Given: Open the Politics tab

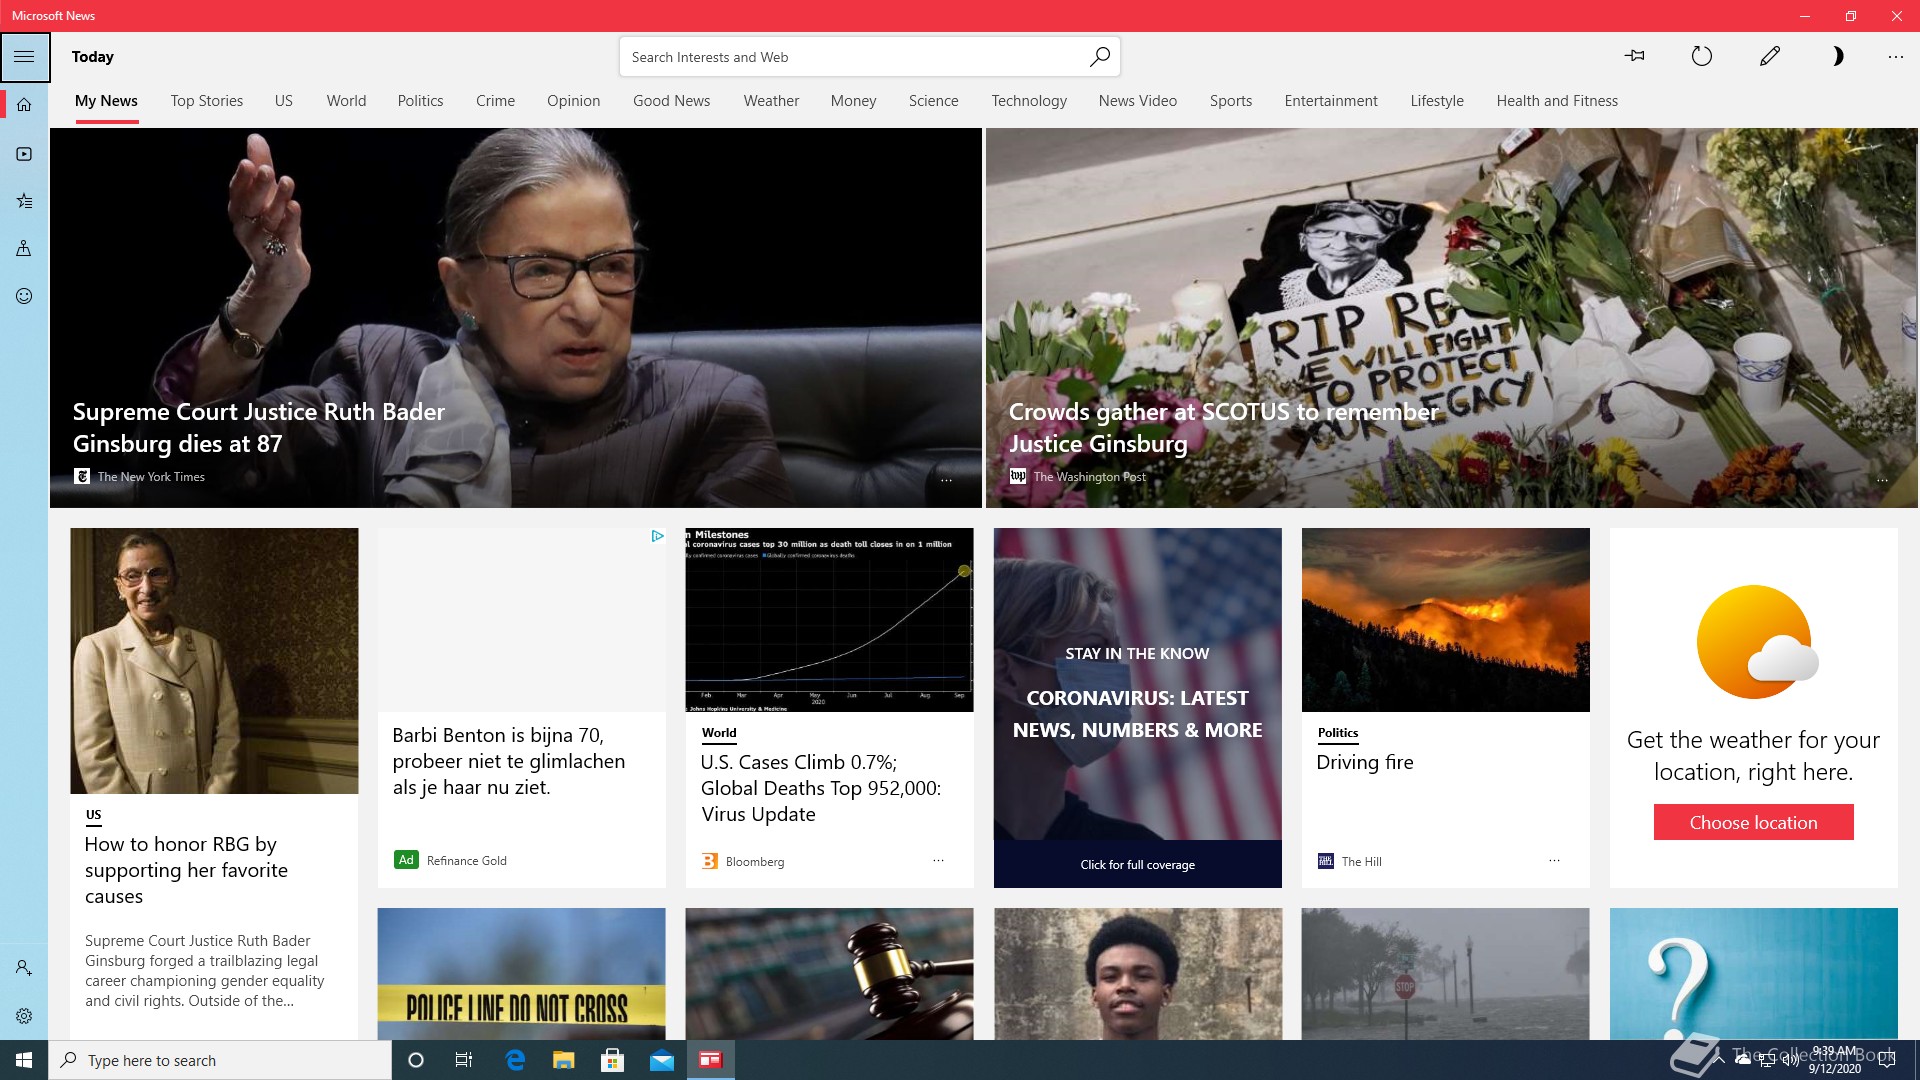Looking at the screenshot, I should tap(420, 101).
